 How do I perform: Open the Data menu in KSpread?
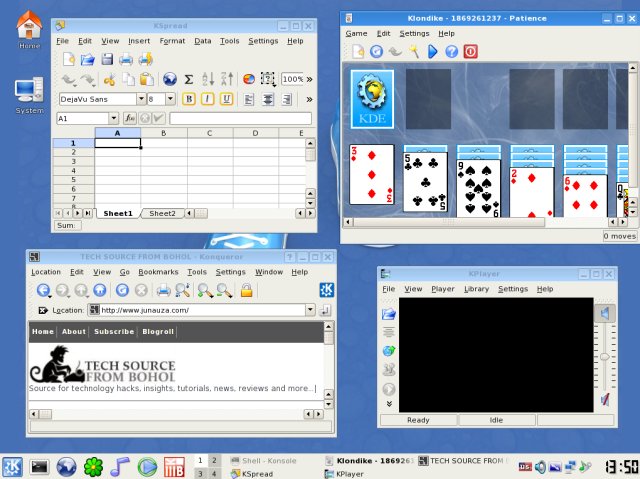(203, 41)
